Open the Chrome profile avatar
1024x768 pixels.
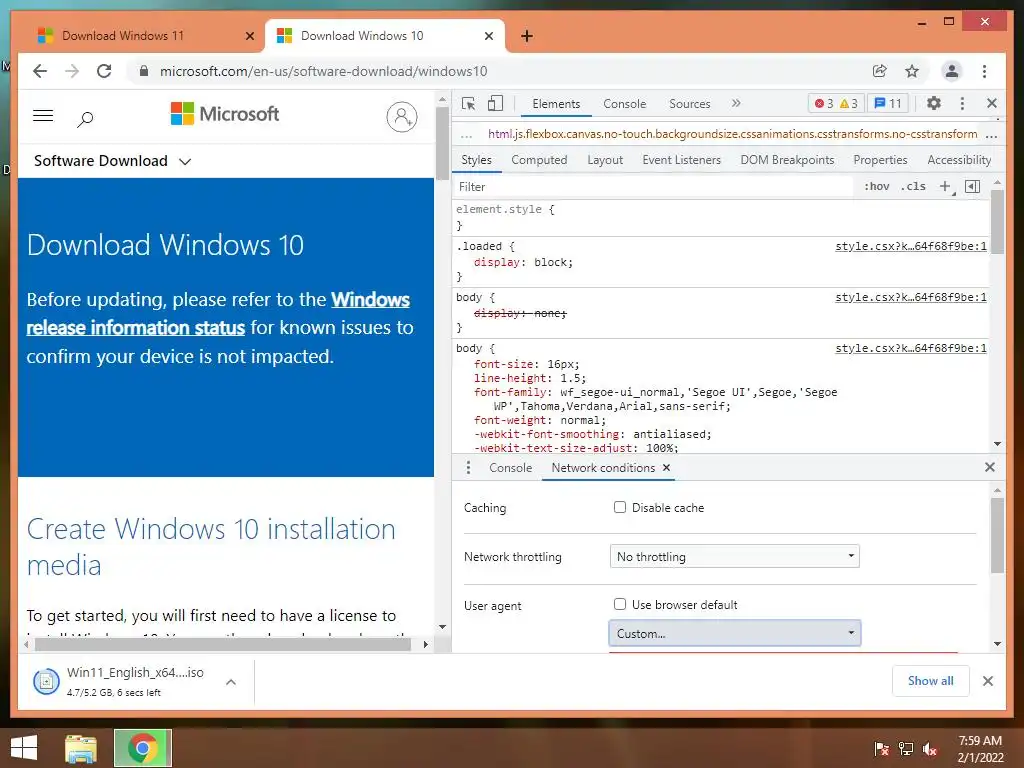952,71
